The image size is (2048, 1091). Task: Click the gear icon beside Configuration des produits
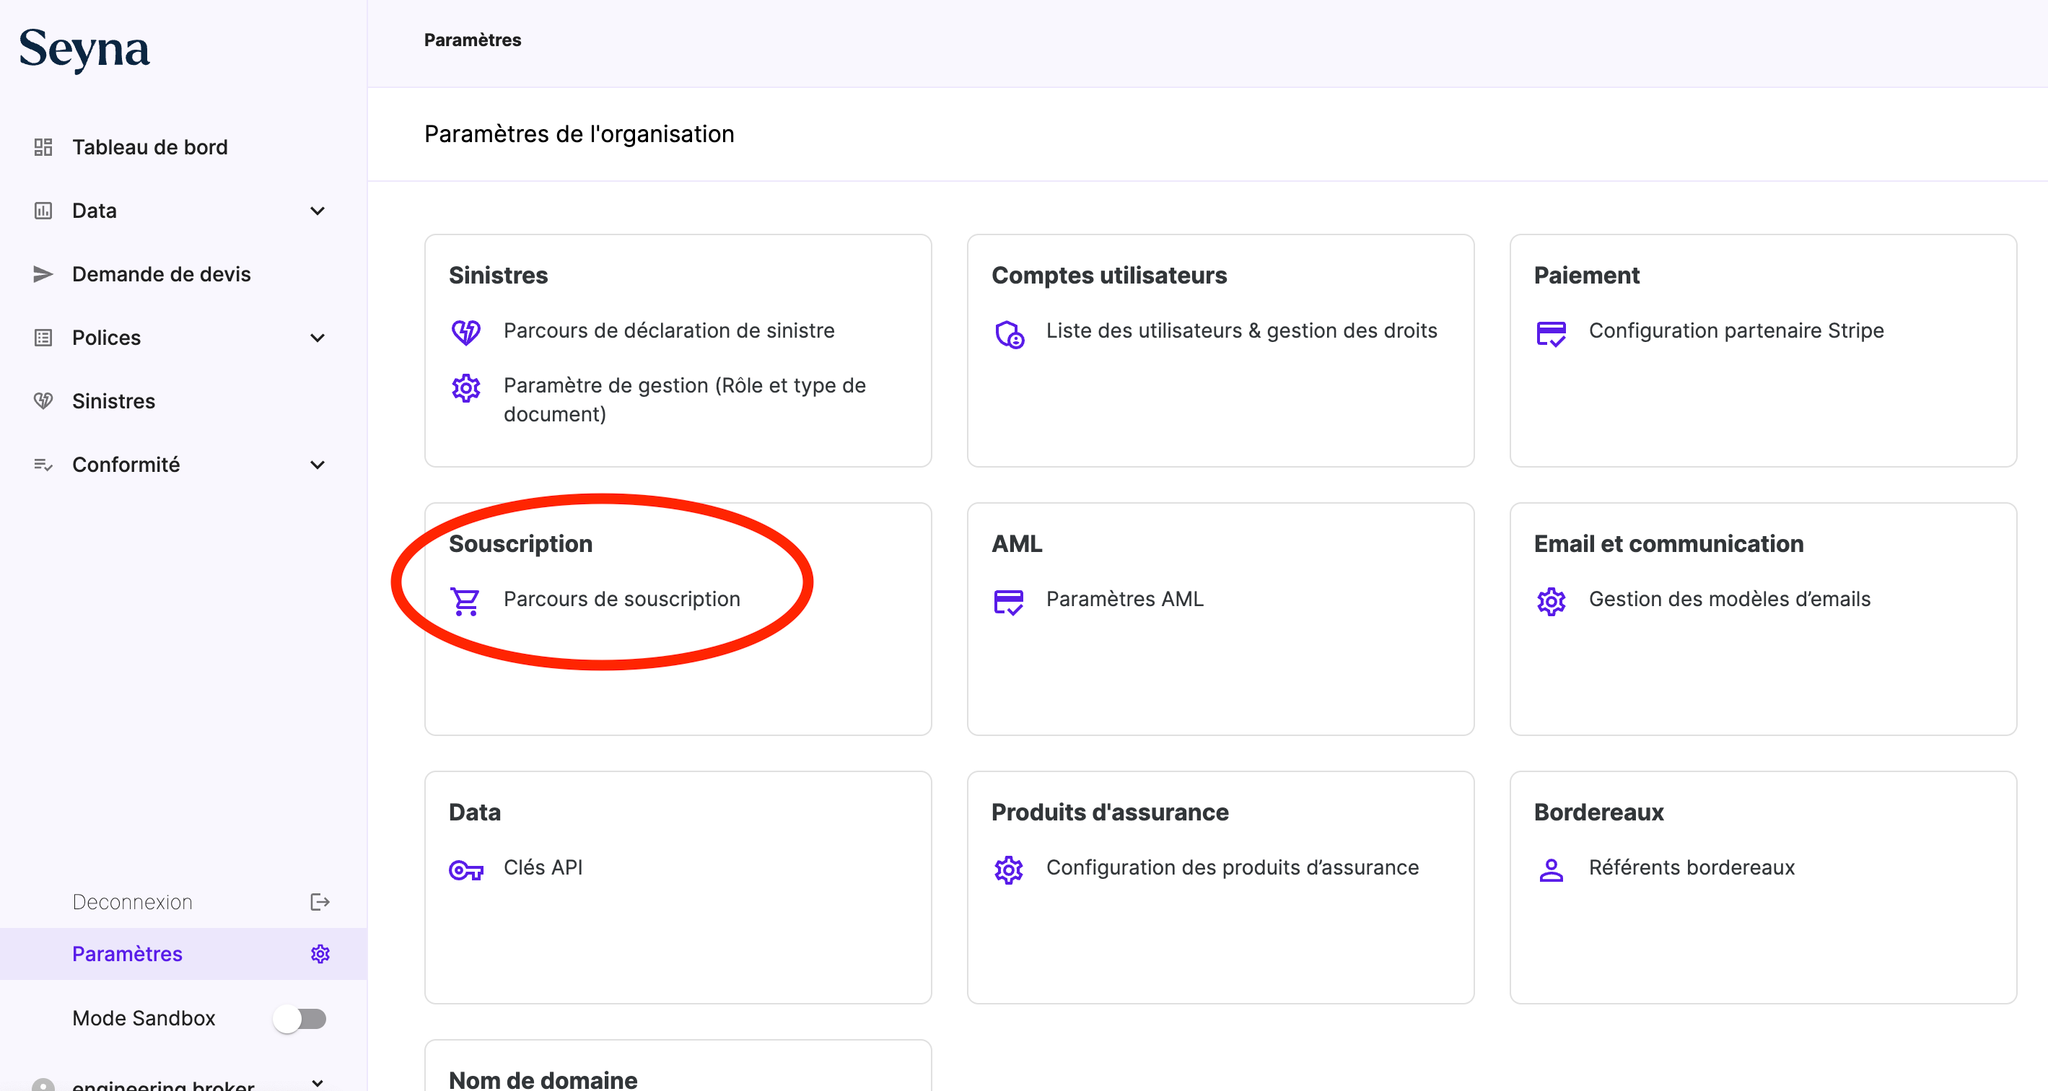click(x=1009, y=870)
